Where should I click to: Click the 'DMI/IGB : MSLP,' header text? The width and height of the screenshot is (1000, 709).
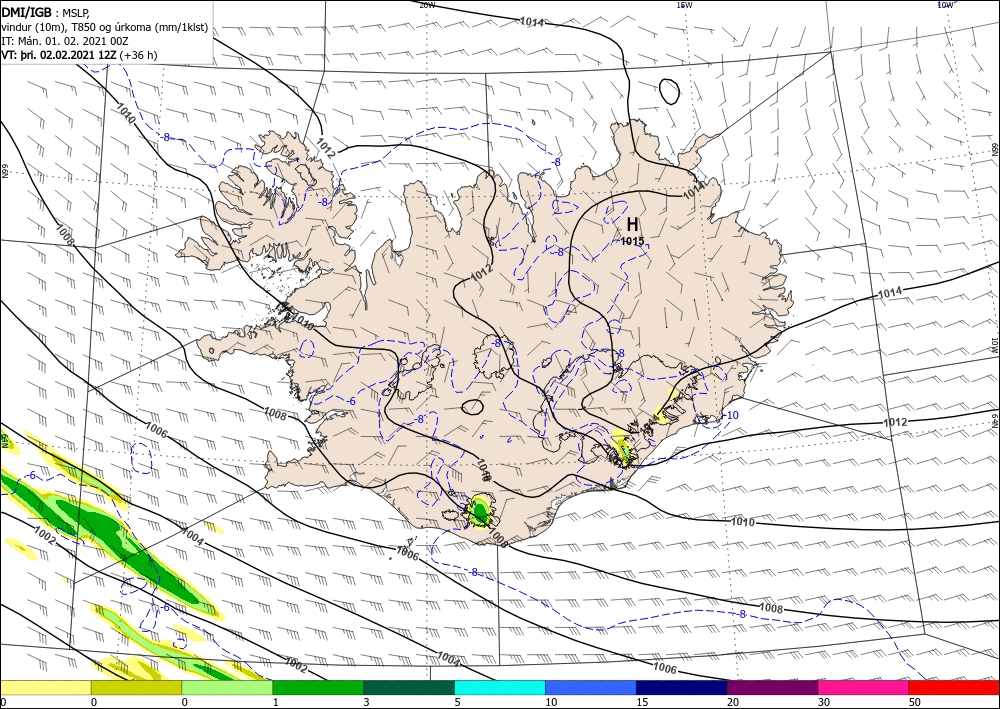tap(46, 13)
